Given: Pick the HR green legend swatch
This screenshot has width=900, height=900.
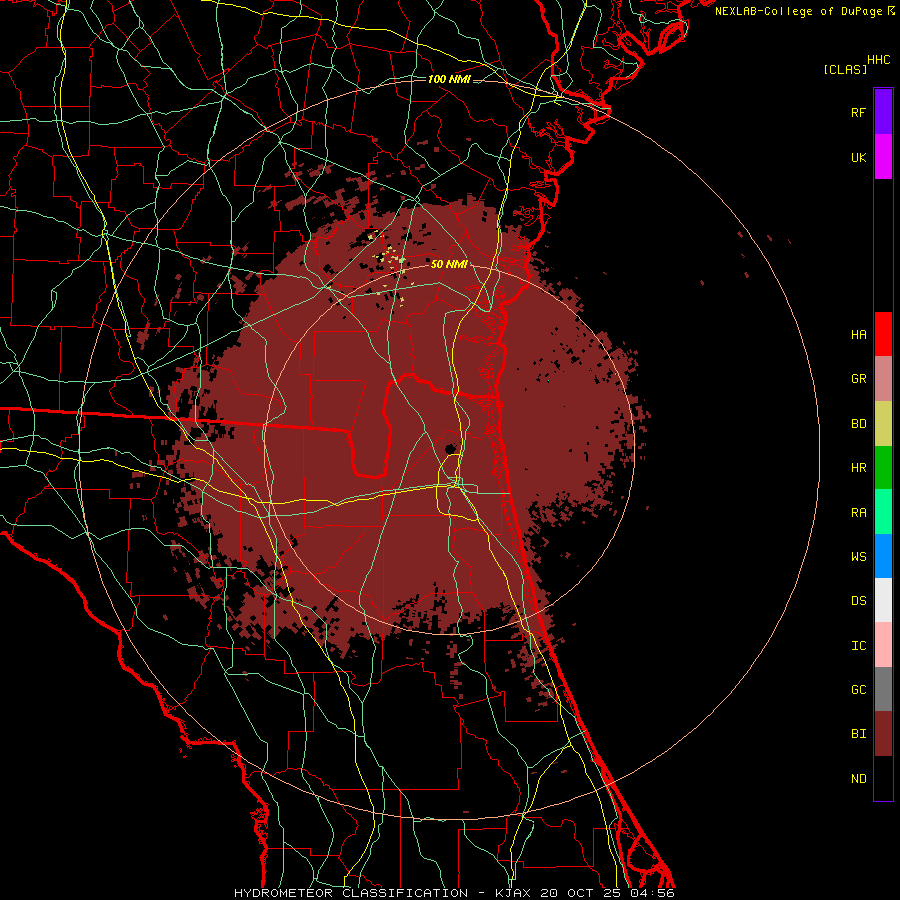Looking at the screenshot, I should (883, 468).
